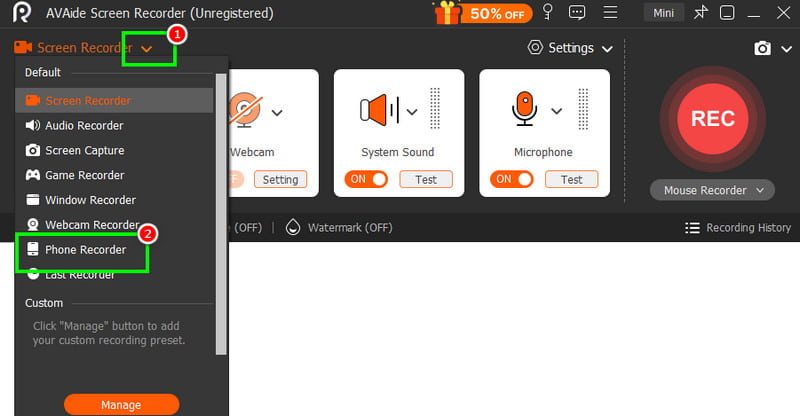Select Screen Recorder in the mode list
This screenshot has width=800, height=416.
click(x=114, y=101)
